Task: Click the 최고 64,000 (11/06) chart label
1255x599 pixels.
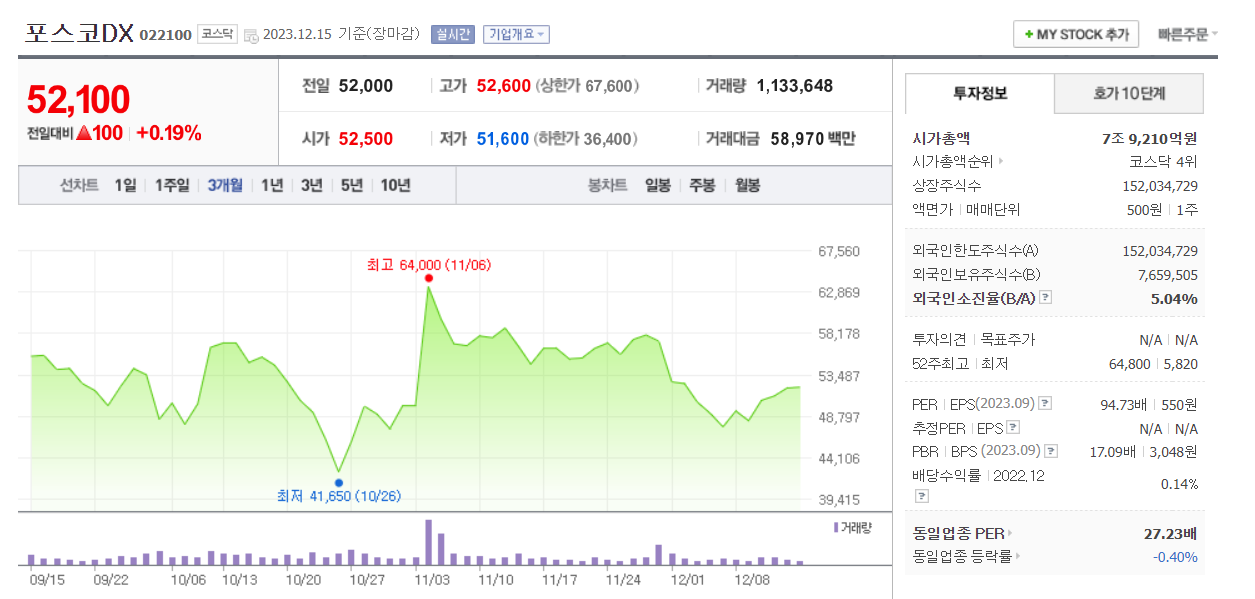Action: 429,265
